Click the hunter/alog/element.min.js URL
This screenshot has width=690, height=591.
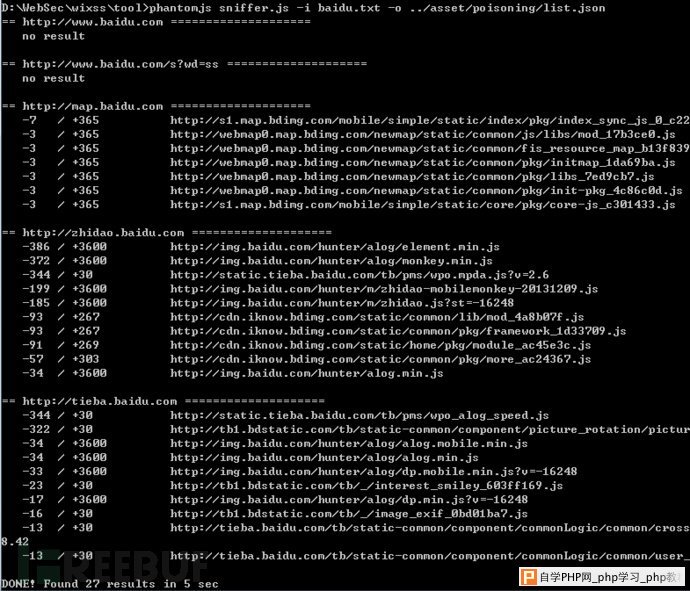coord(335,246)
